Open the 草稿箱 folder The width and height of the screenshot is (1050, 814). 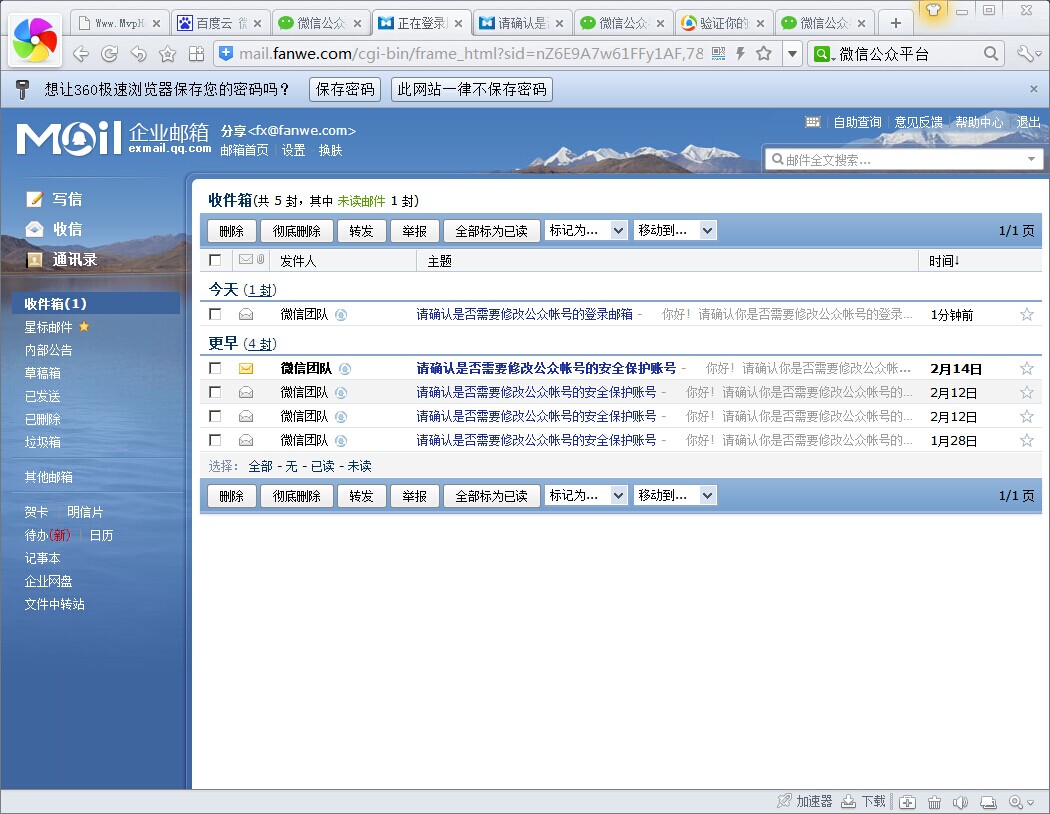(x=43, y=373)
